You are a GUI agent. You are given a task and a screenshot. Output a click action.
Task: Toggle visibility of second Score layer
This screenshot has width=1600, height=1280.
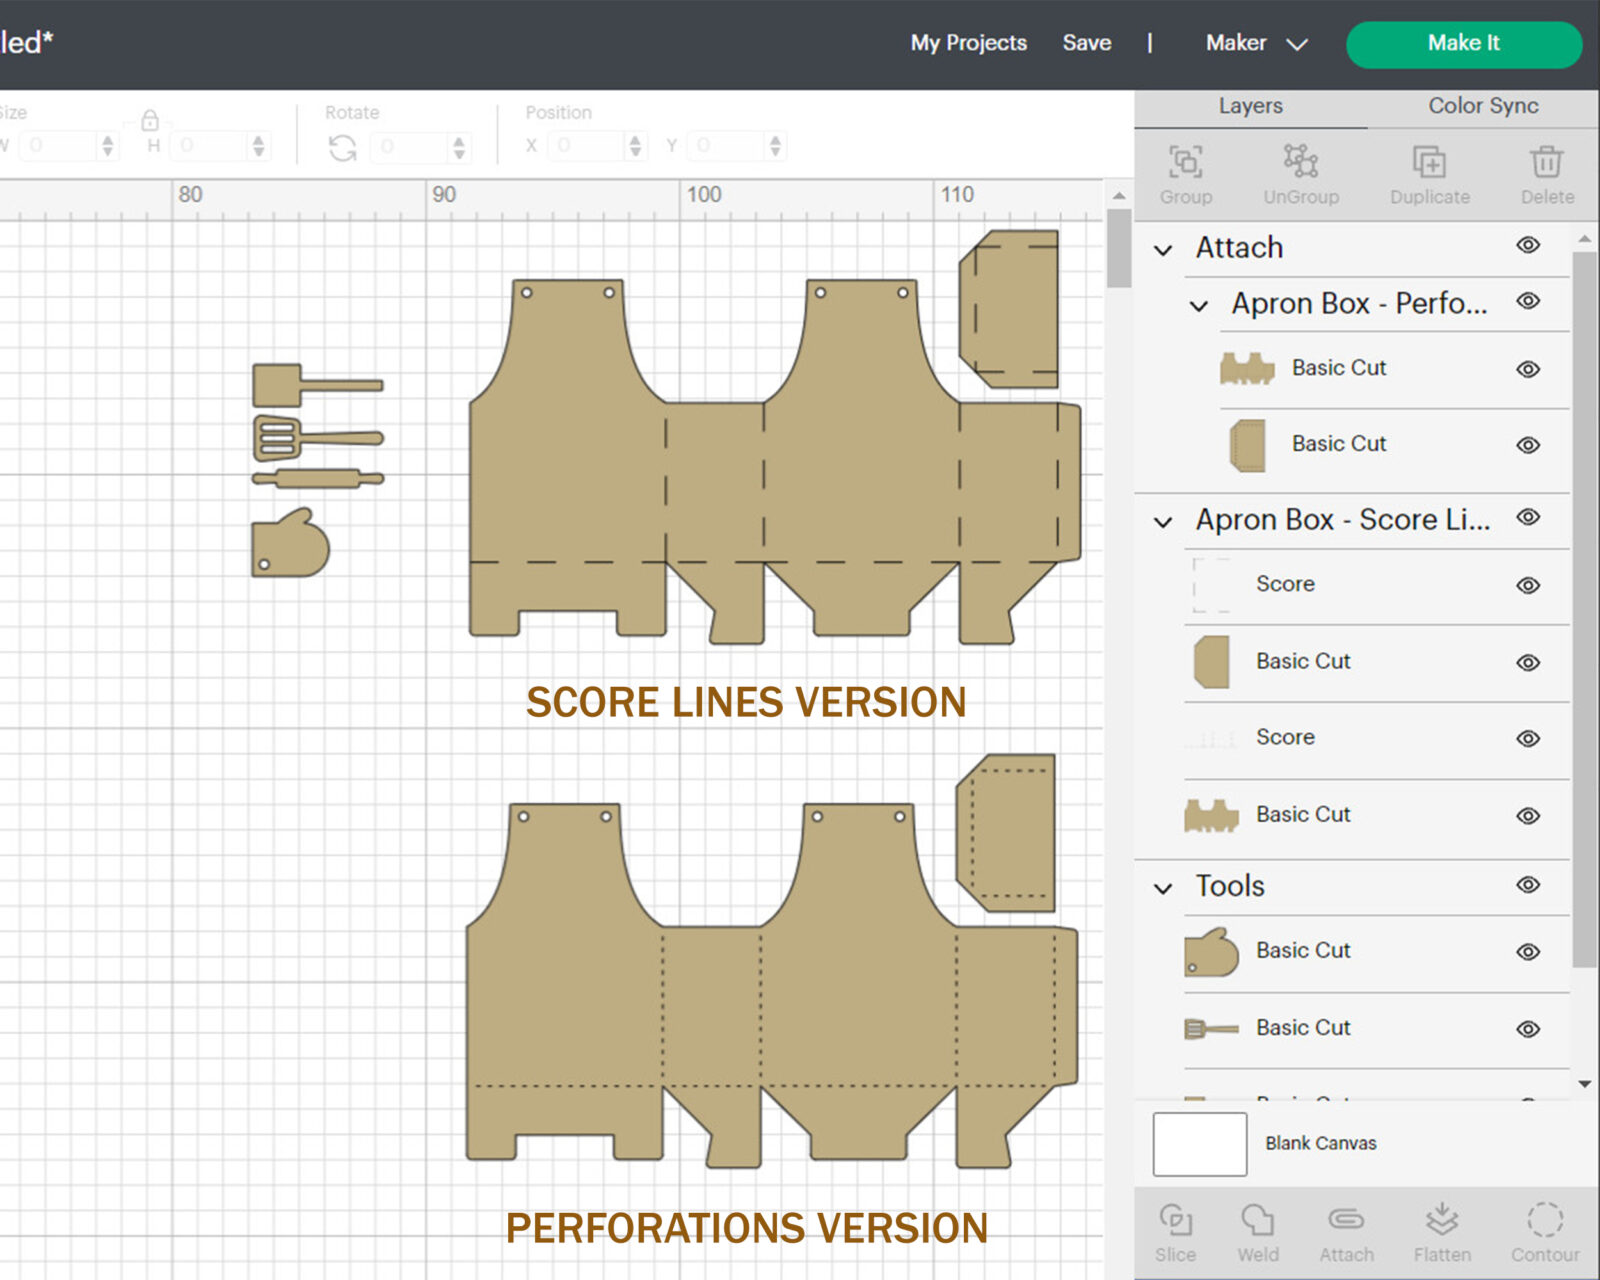point(1528,739)
